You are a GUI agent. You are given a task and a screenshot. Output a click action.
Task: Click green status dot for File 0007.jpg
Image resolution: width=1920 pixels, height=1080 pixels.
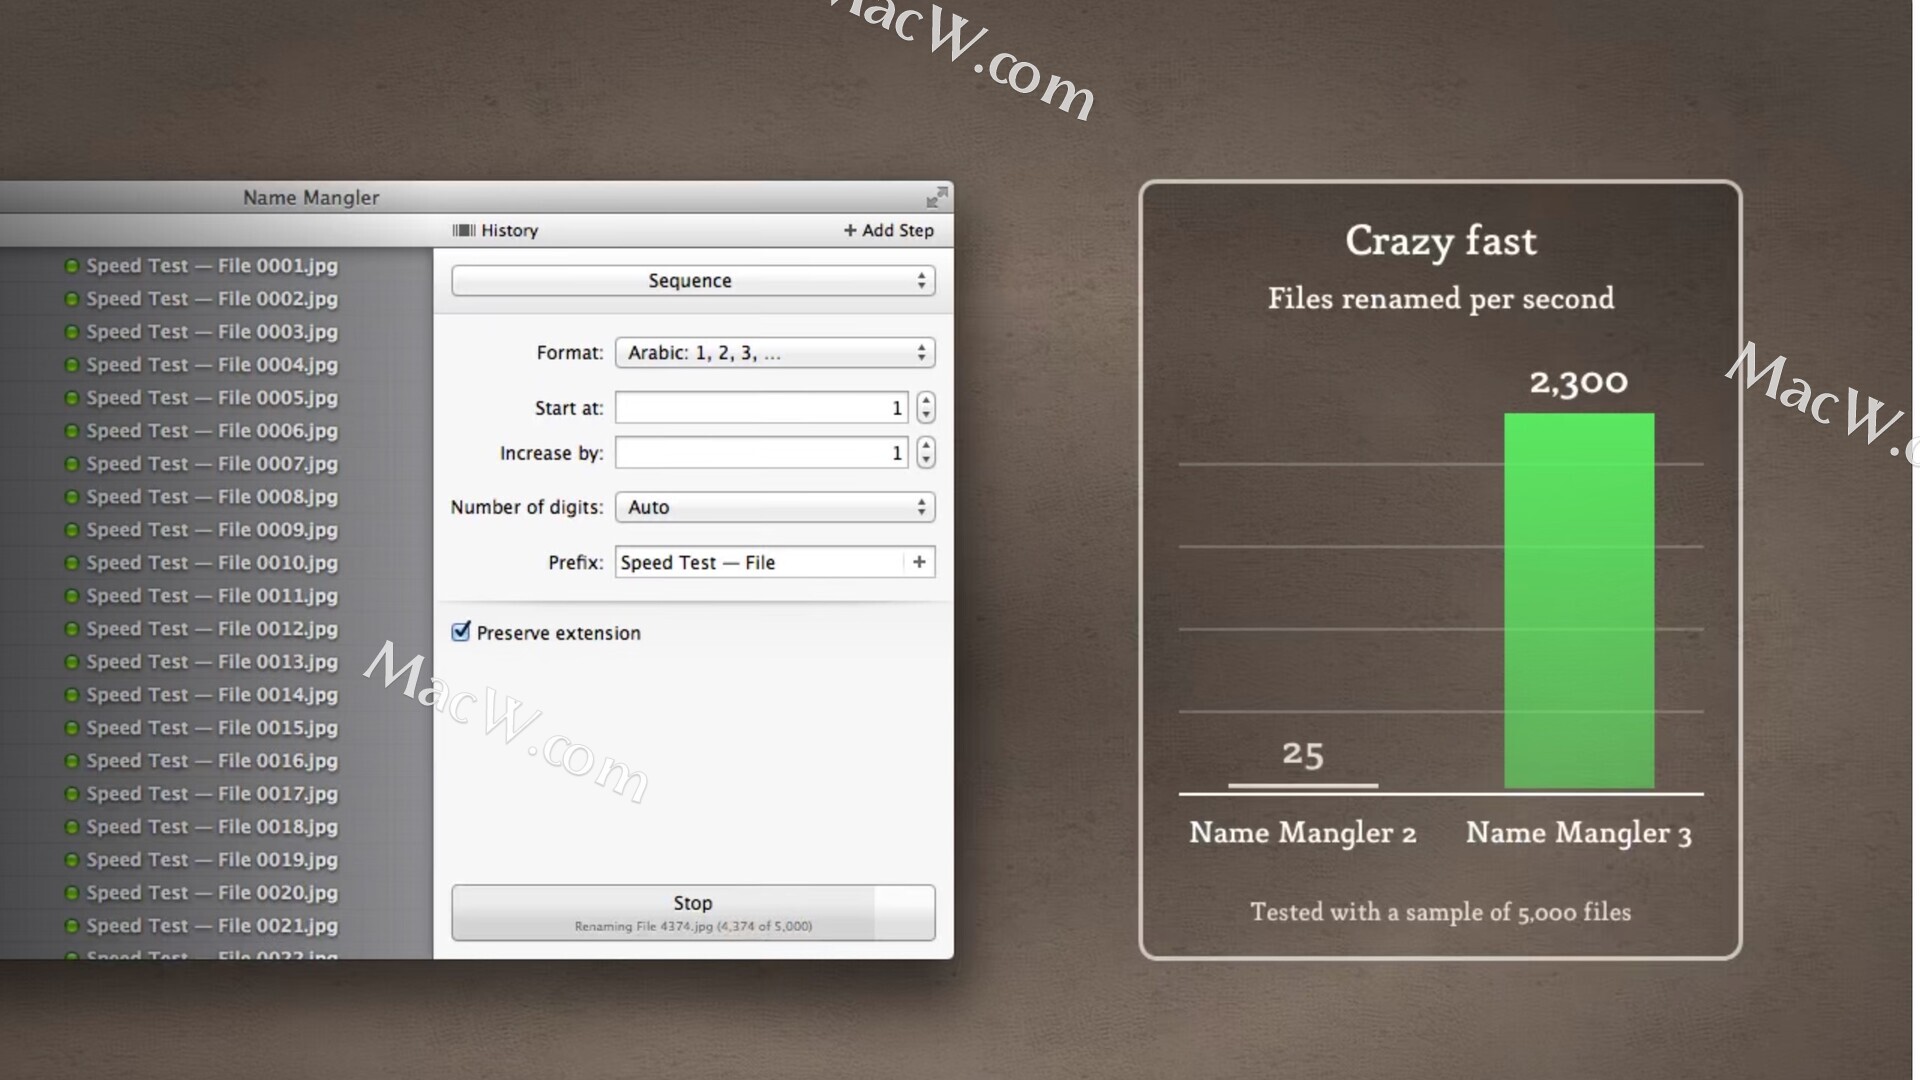tap(72, 464)
